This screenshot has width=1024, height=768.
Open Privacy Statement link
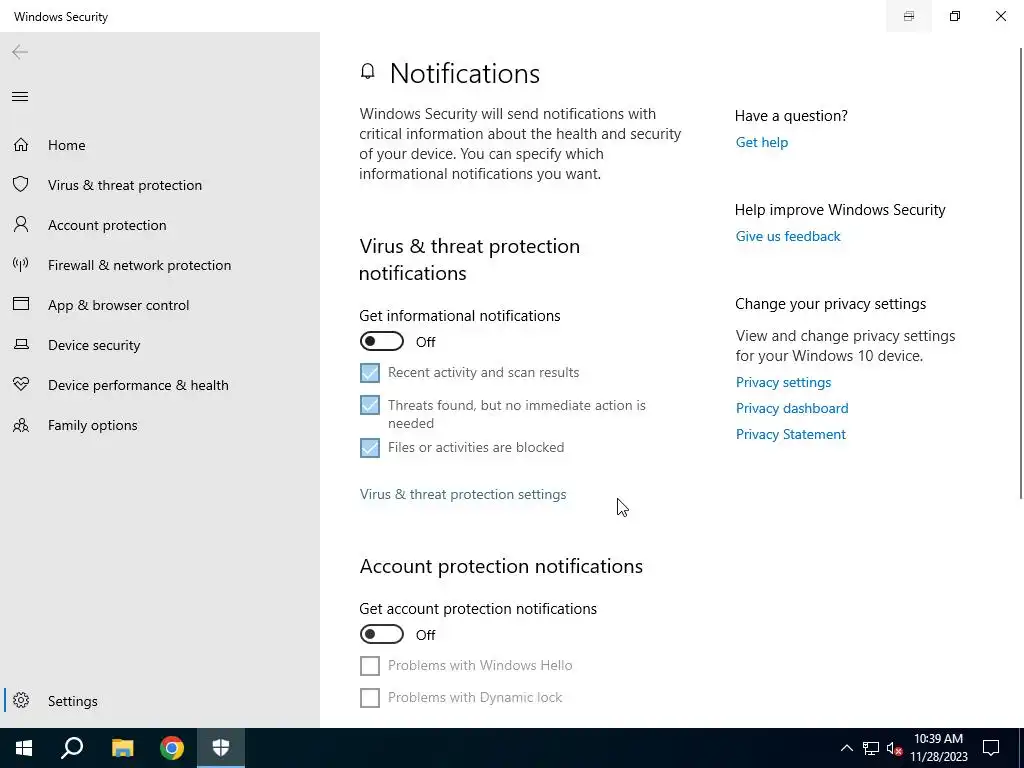pos(790,434)
